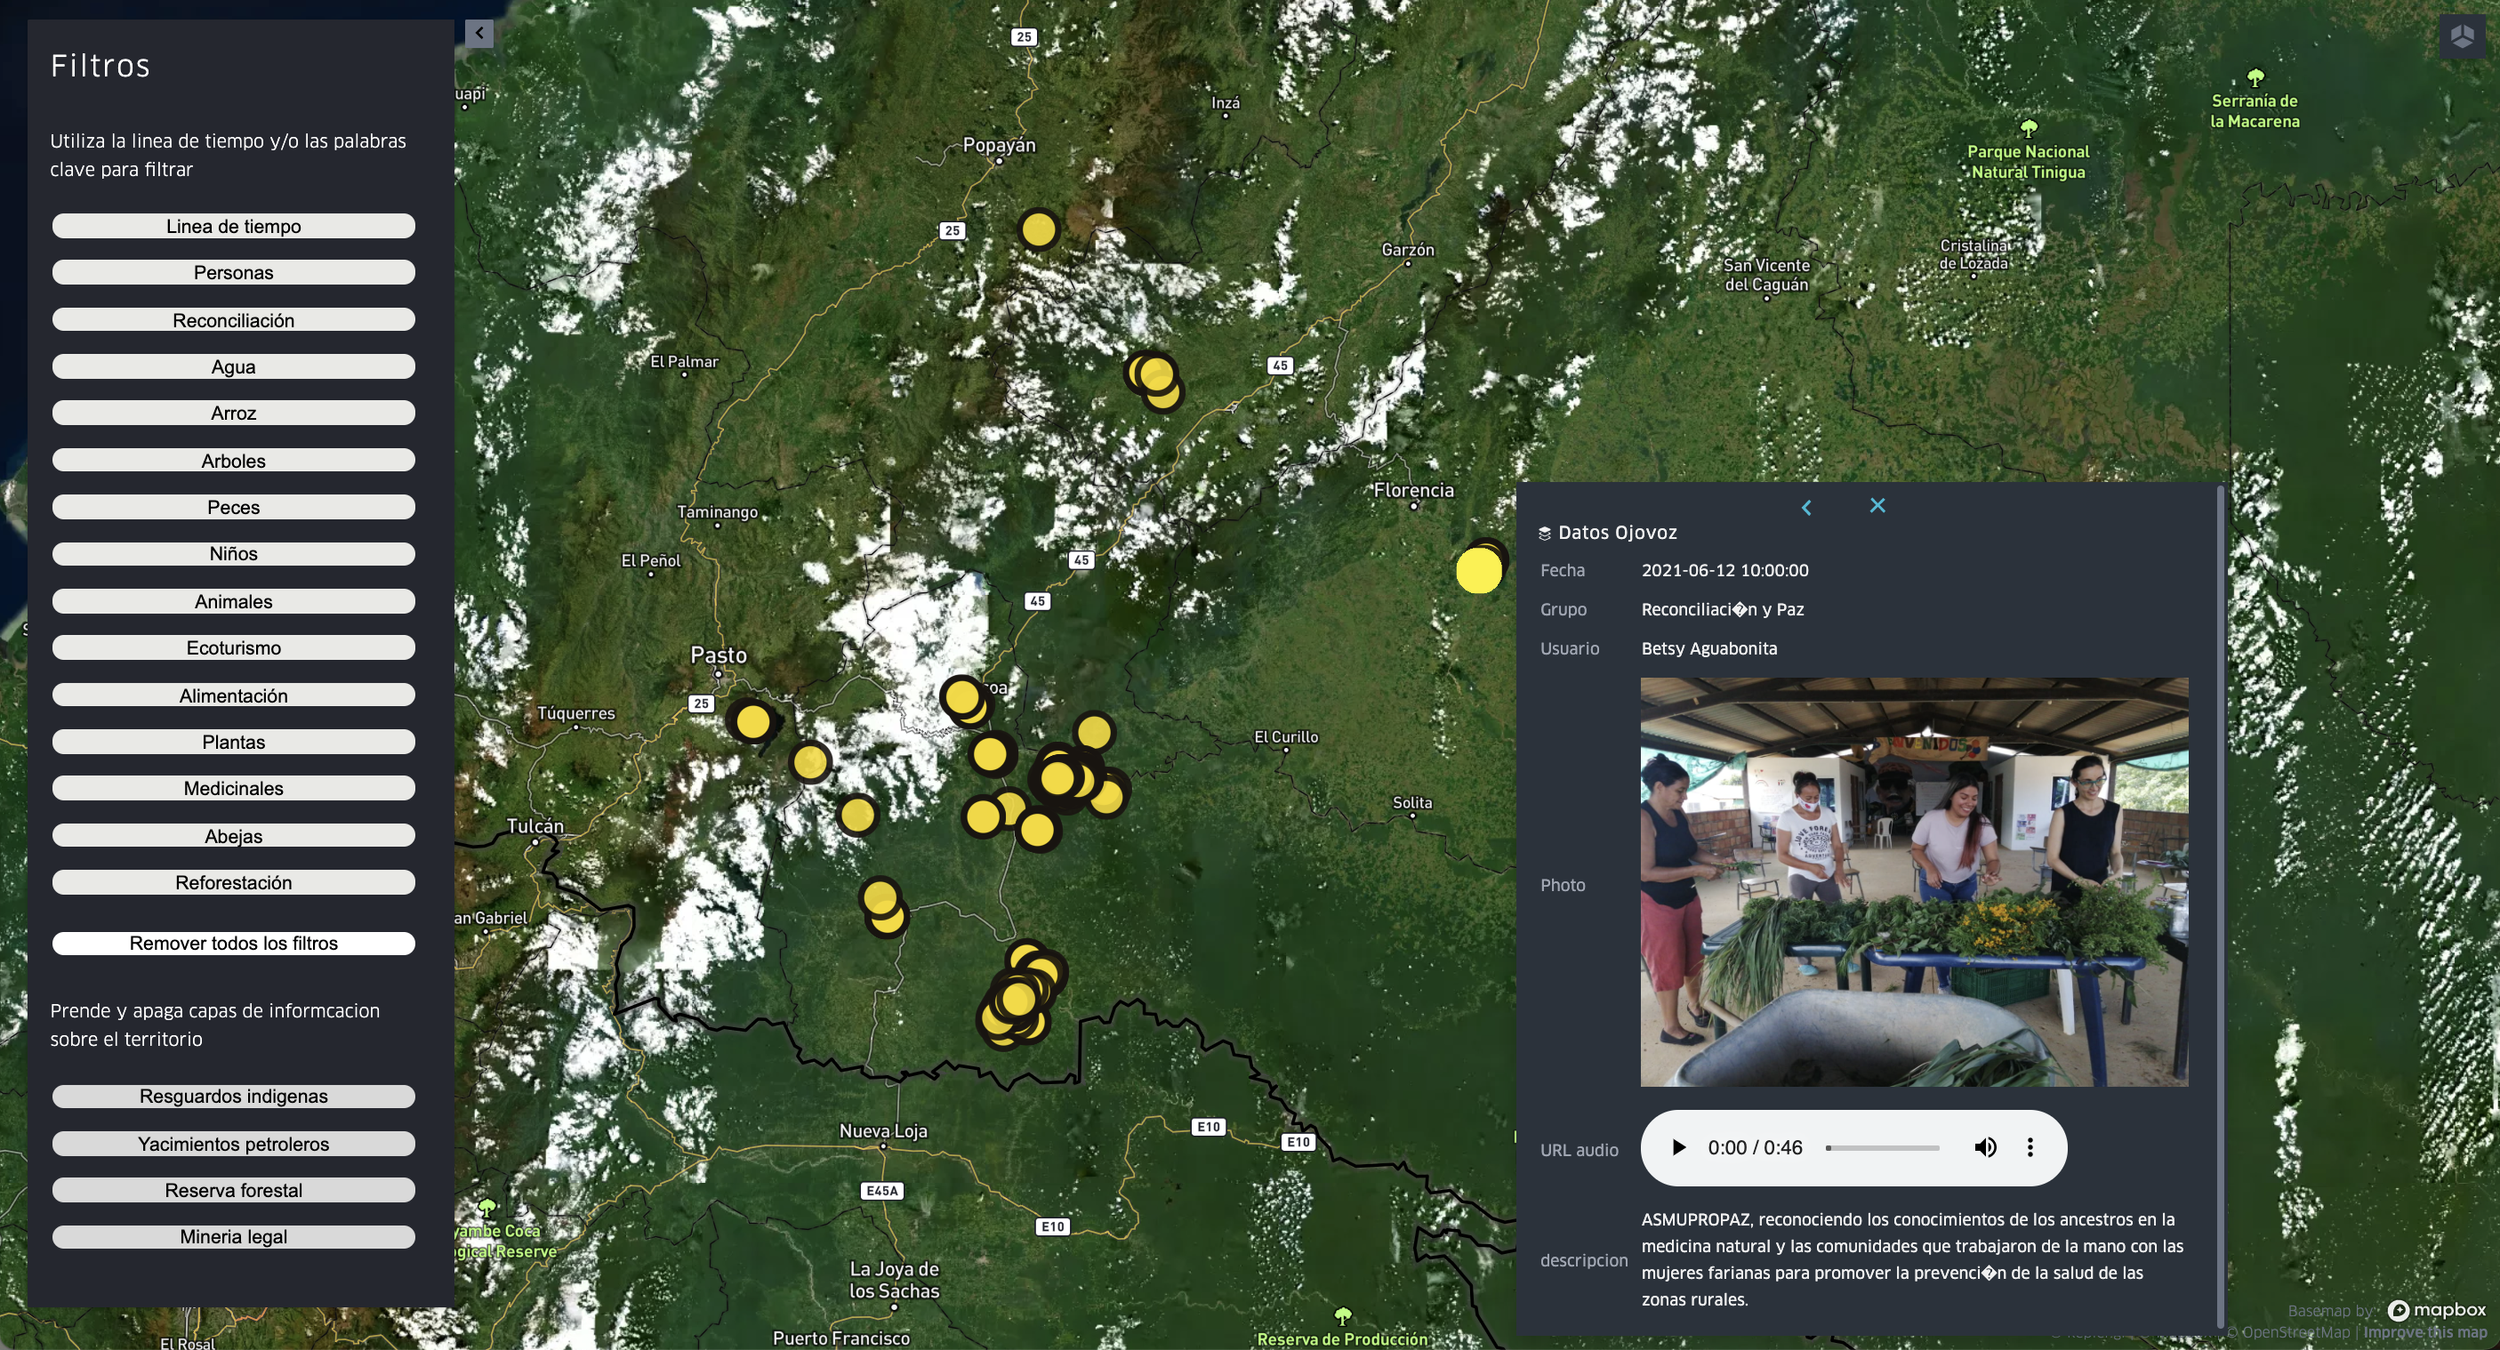
Task: Click the Serranía de la Macarena park icon
Action: (2255, 77)
